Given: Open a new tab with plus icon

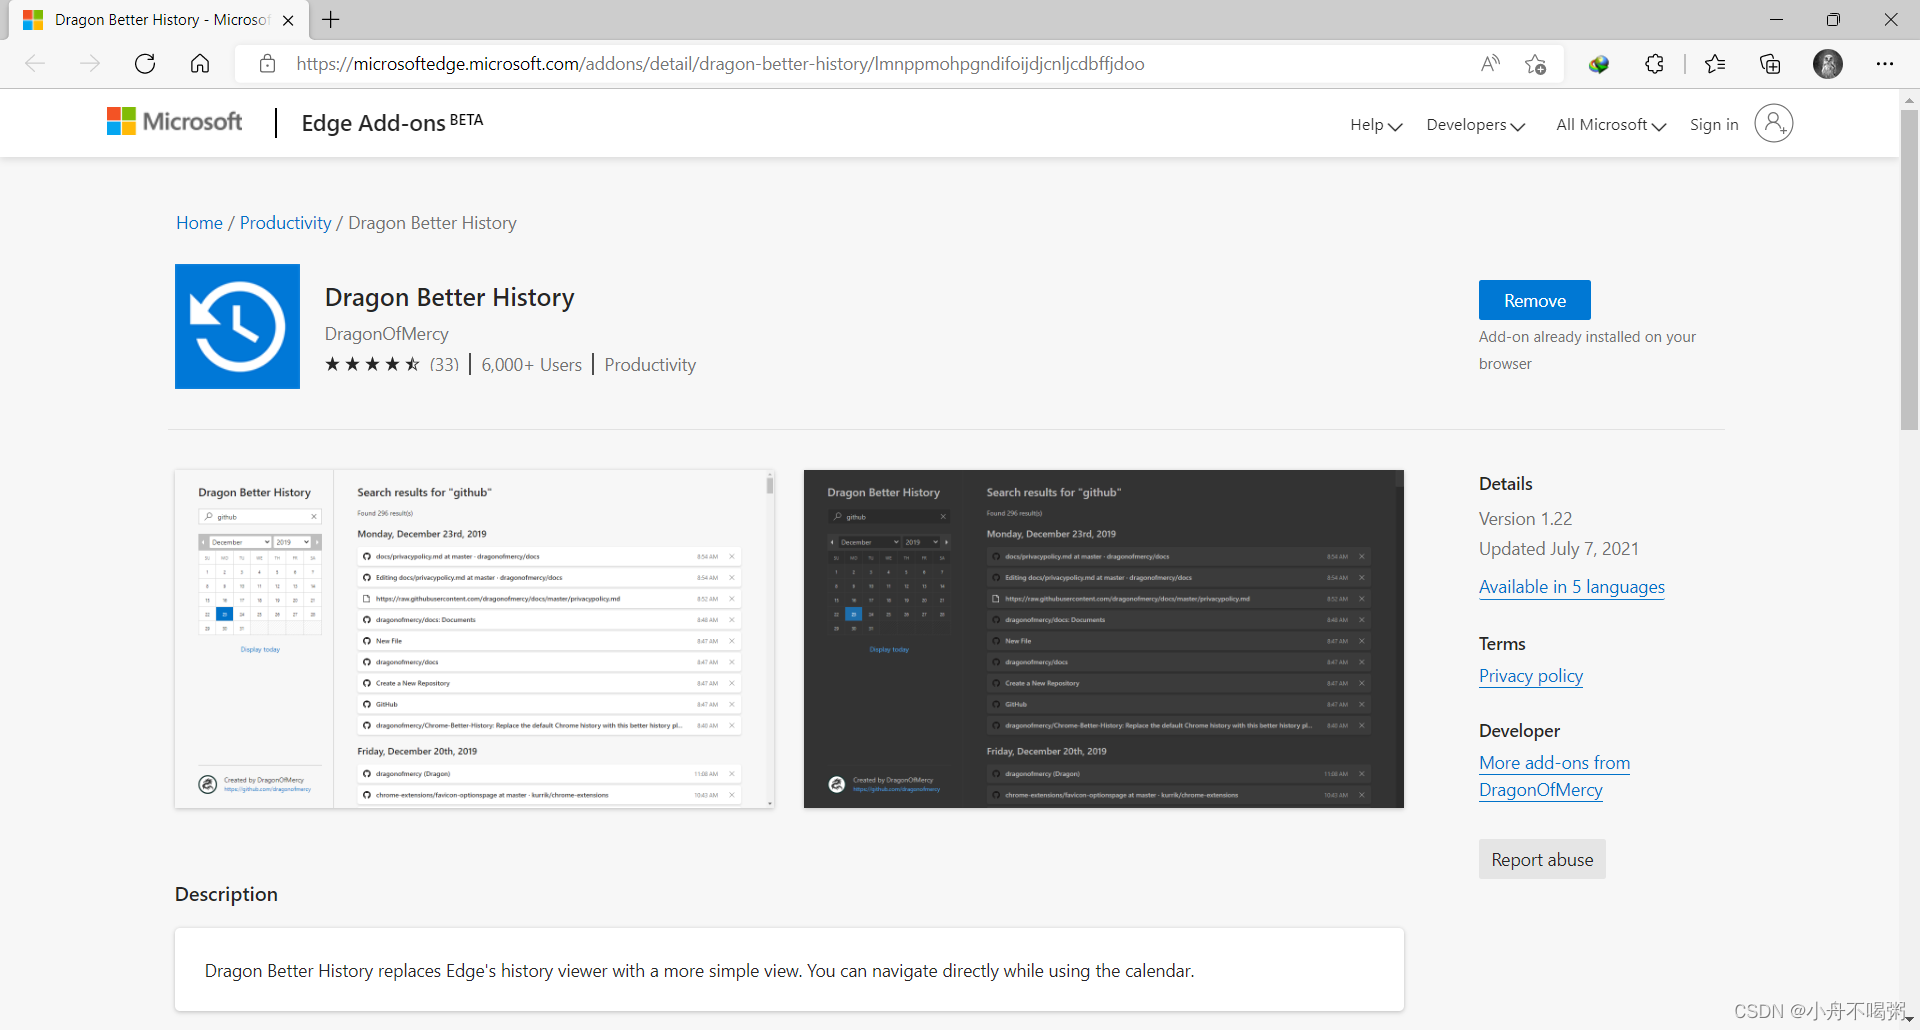Looking at the screenshot, I should (331, 20).
